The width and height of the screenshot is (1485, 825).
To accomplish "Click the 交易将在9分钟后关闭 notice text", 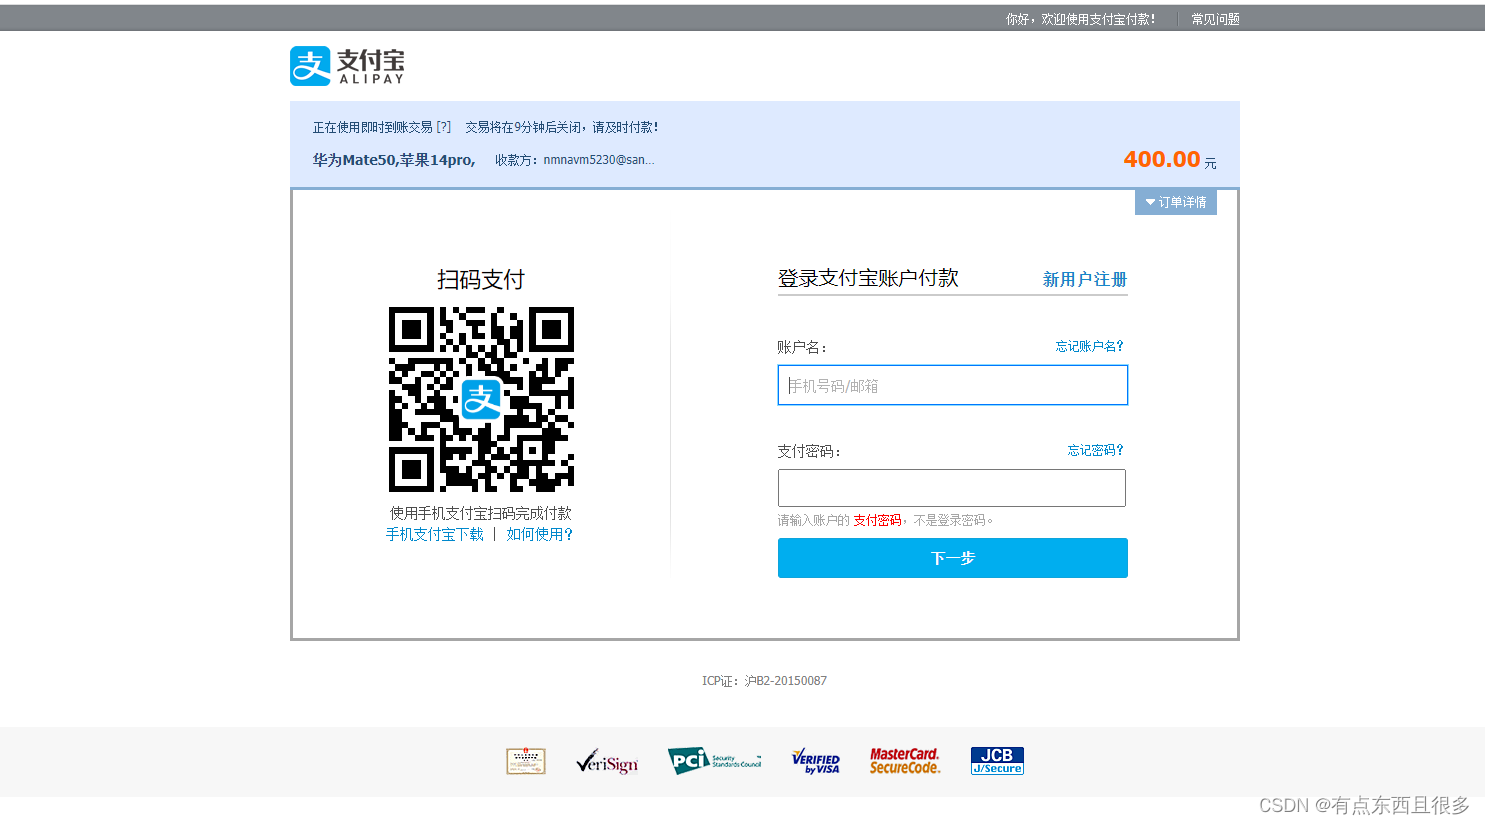I will (562, 127).
